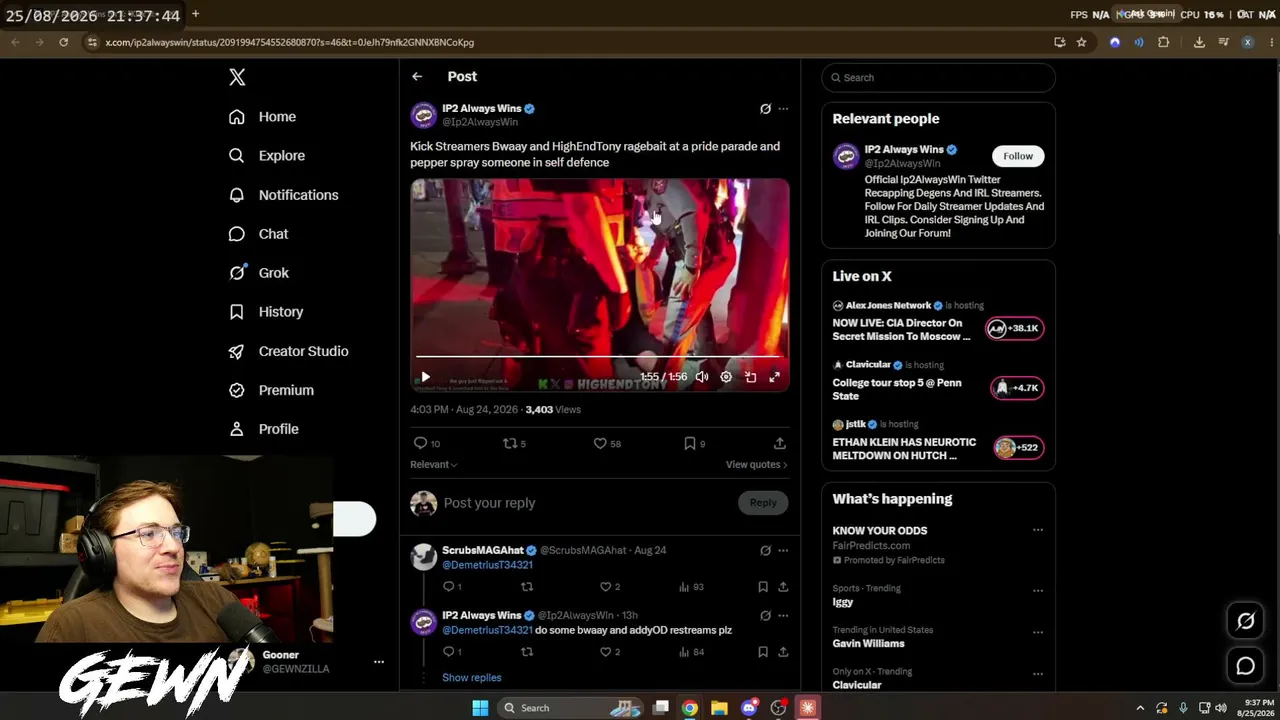Reply to the bwaay and addyOD restreams comment

[448, 652]
